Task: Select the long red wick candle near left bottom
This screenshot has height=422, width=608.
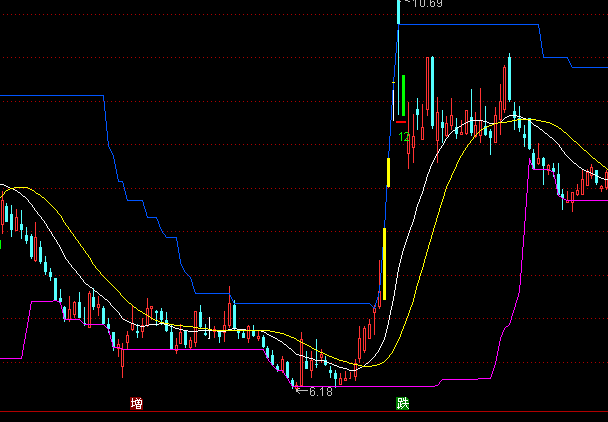Action: click(x=122, y=357)
